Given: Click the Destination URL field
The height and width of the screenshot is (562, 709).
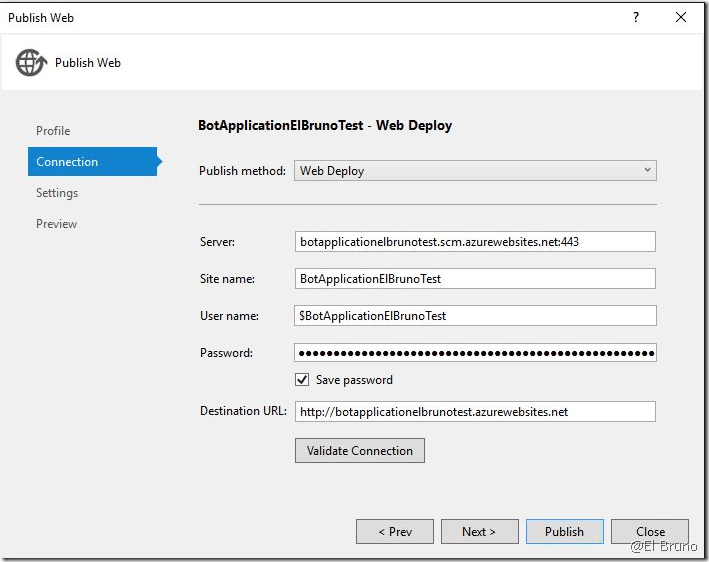Looking at the screenshot, I should click(475, 412).
